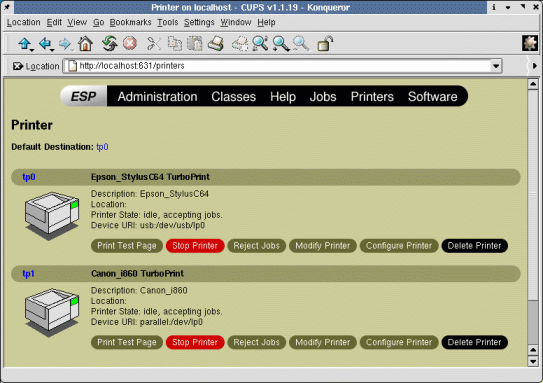Click the Cut scissors icon
Screen dimensions: 543x383
coord(154,44)
